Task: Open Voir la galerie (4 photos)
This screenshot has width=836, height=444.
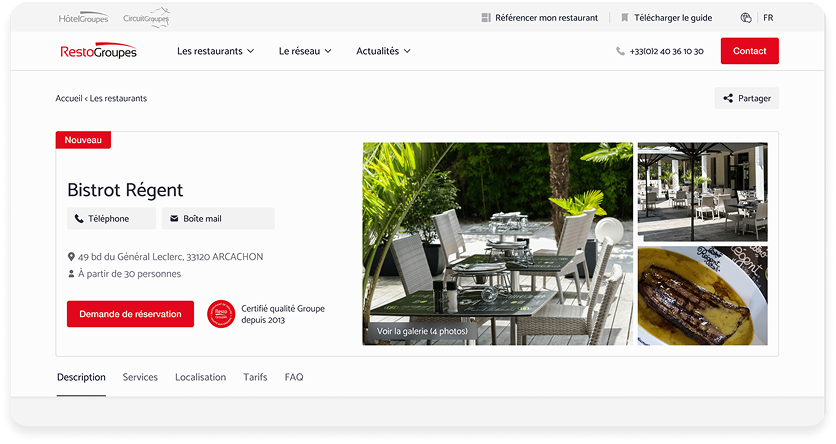Action: pos(422,331)
